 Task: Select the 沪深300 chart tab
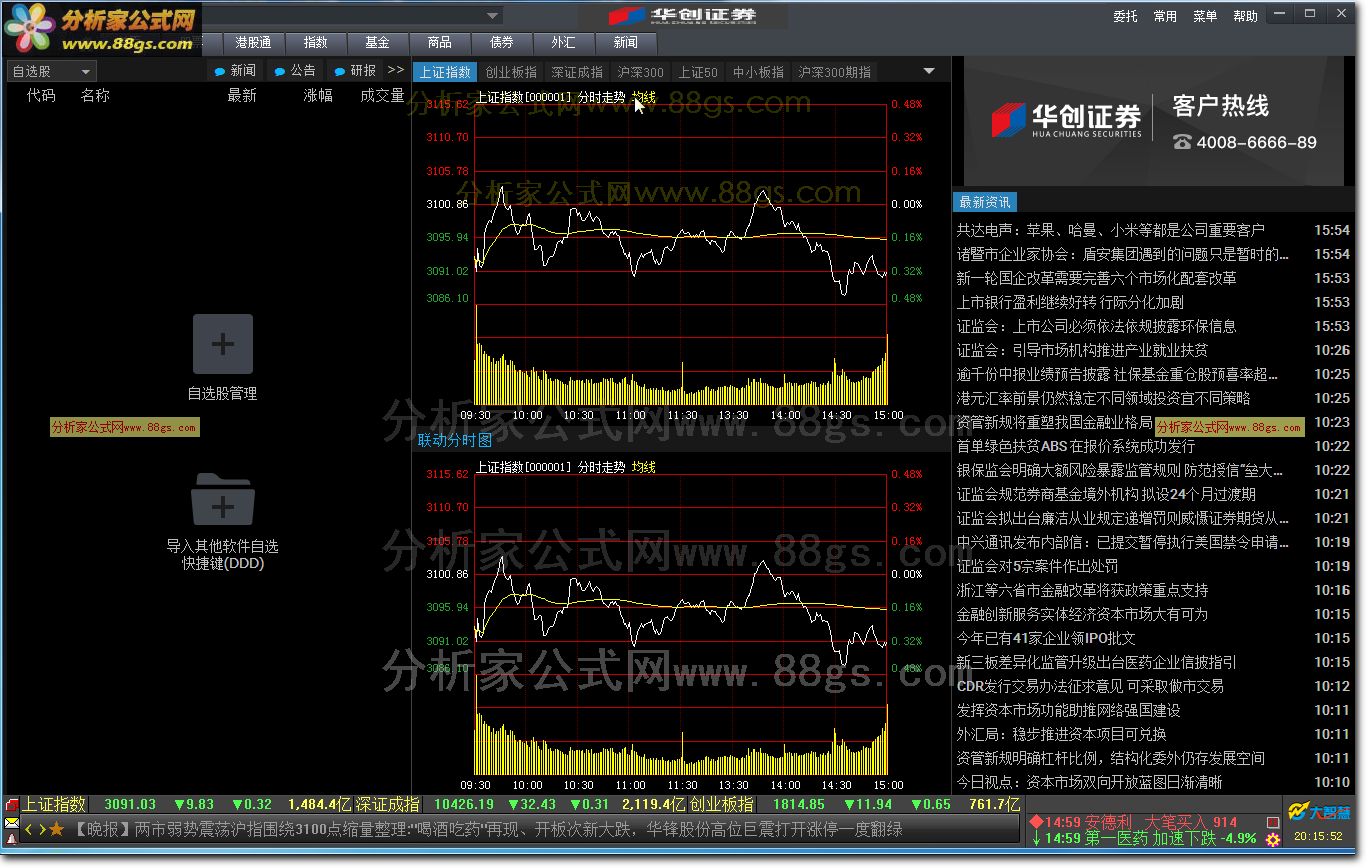[x=641, y=72]
